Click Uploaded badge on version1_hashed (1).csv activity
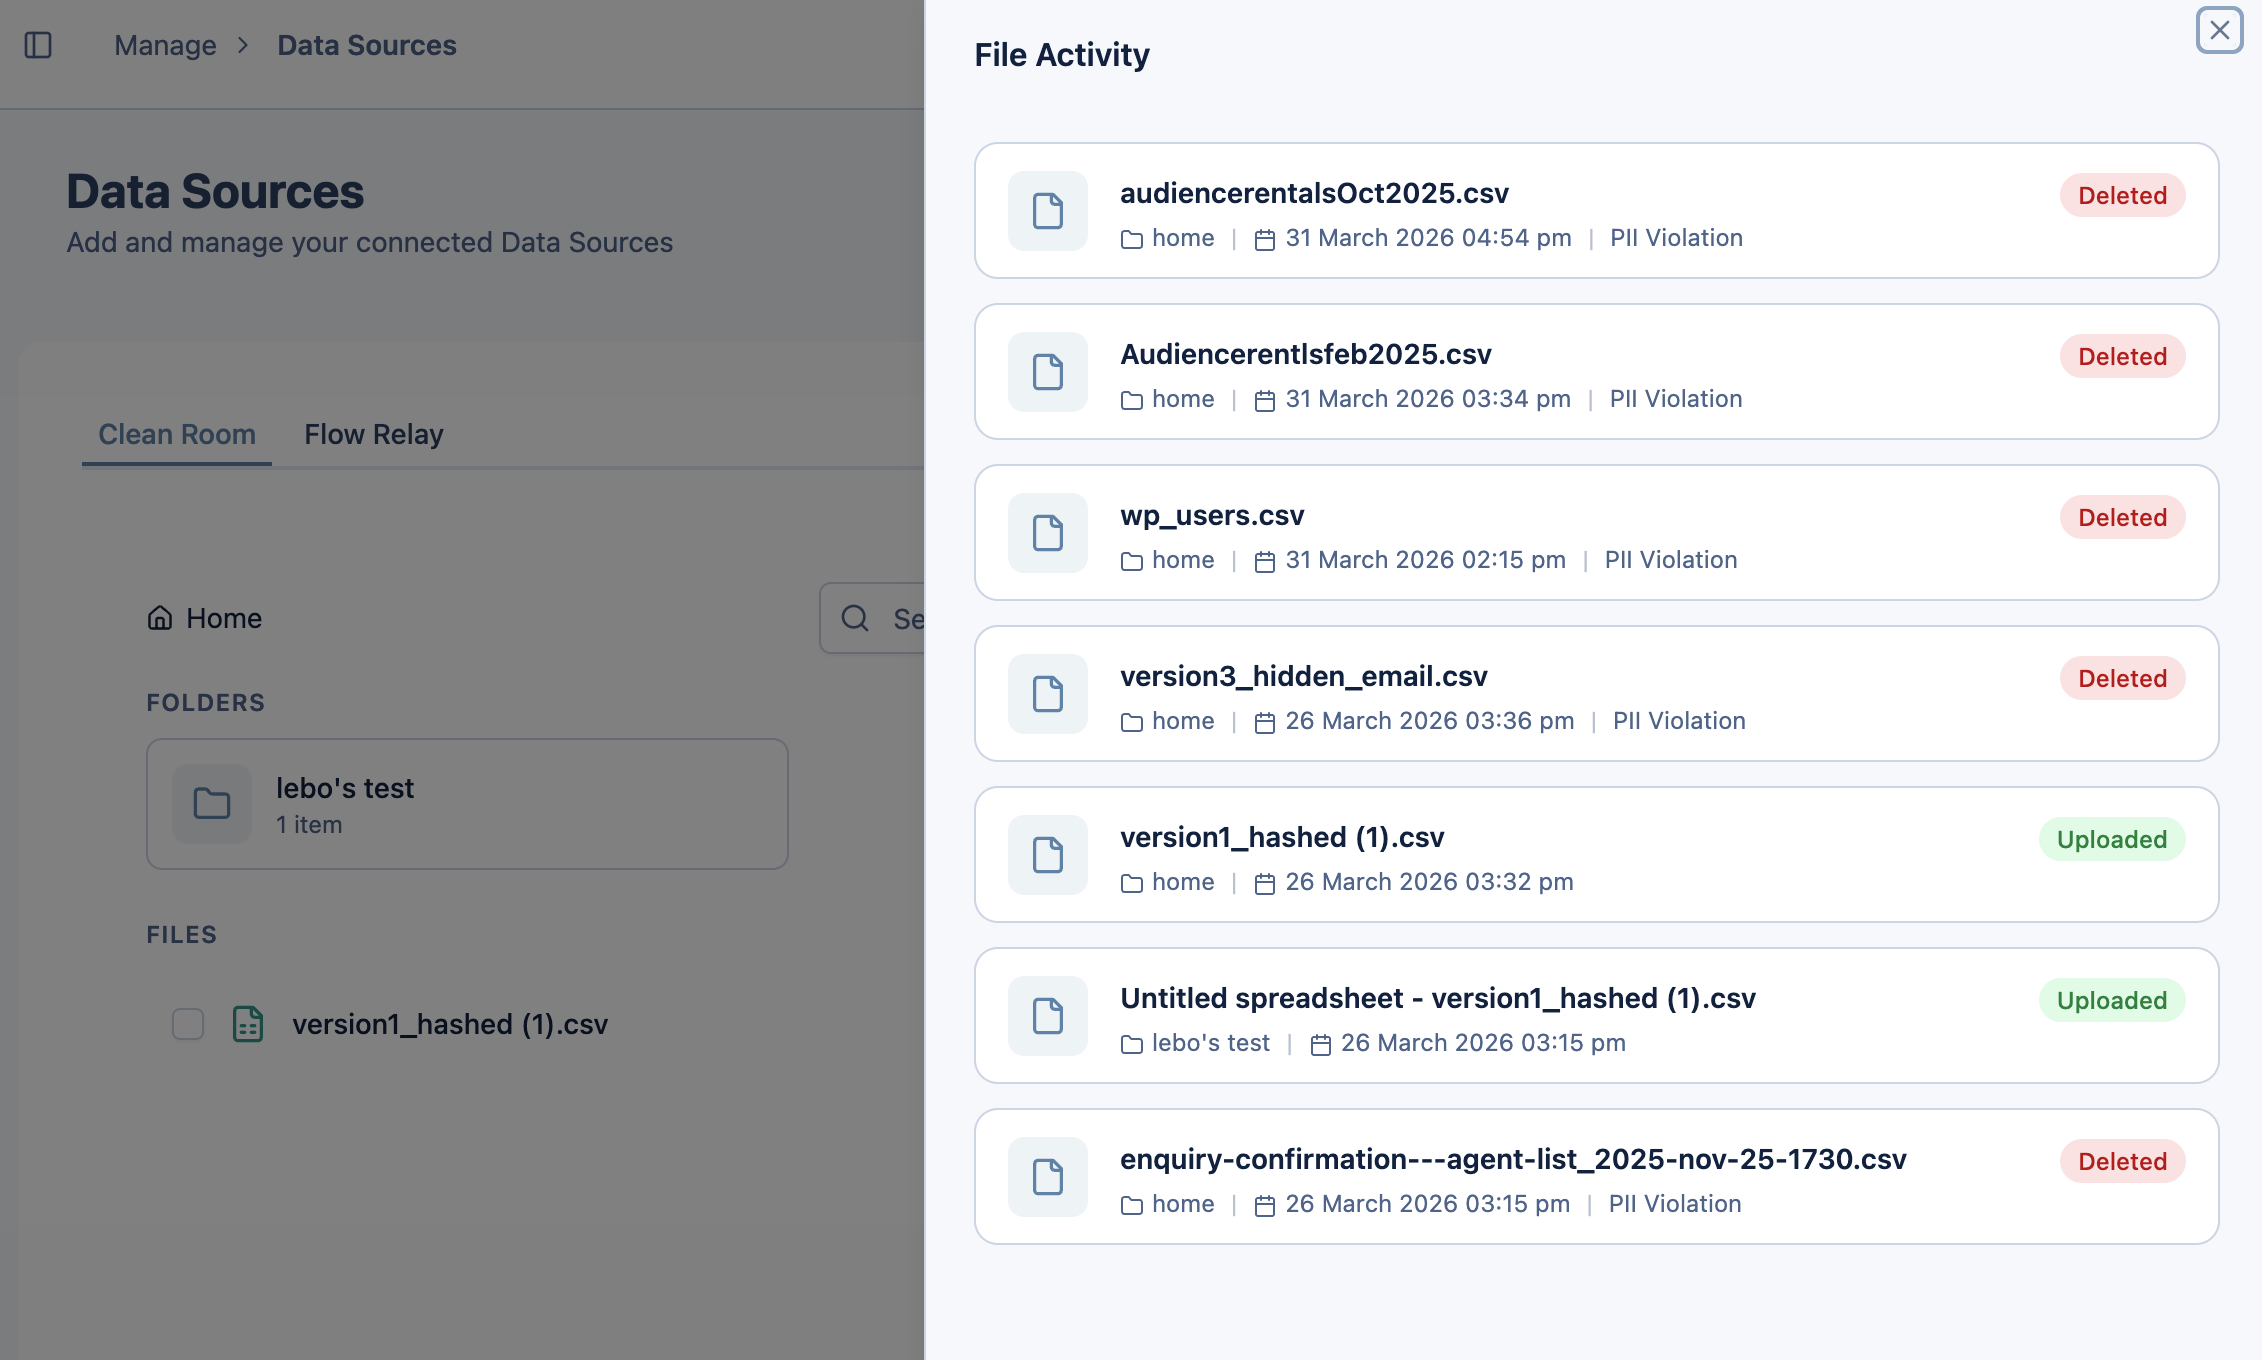Viewport: 2262px width, 1360px height. point(2111,840)
